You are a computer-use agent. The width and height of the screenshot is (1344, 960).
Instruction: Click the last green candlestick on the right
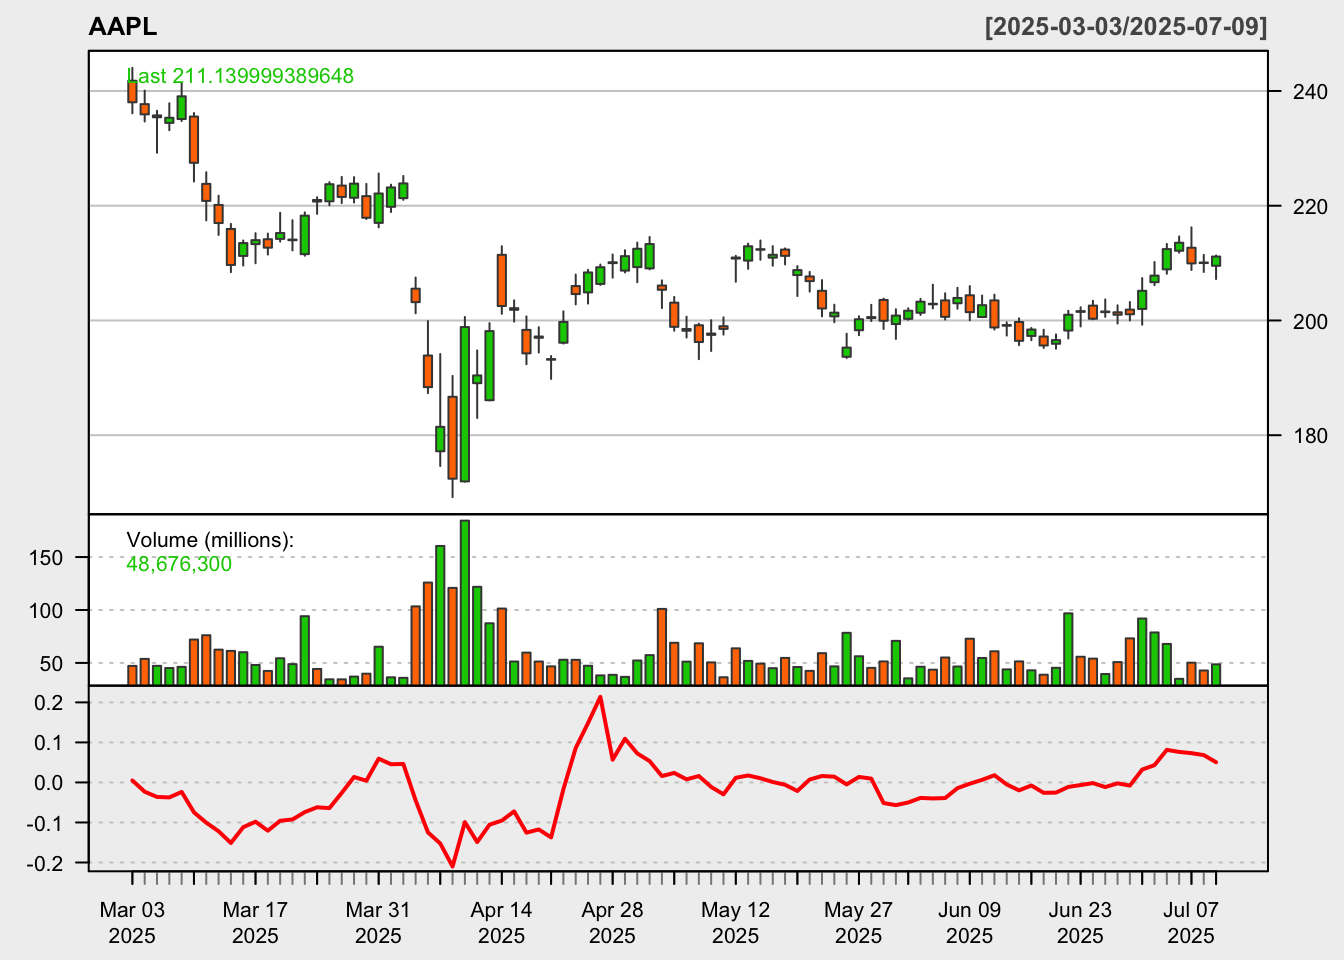tap(1216, 261)
